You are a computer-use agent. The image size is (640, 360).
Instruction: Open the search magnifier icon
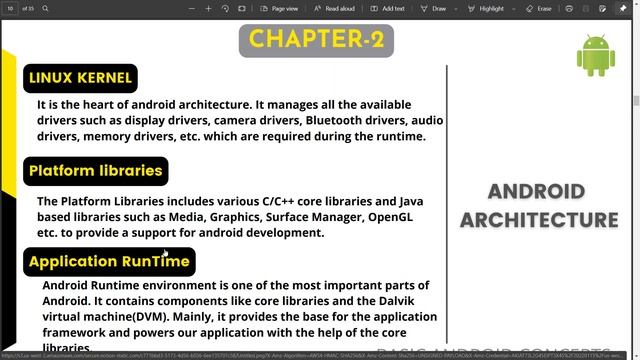tap(45, 8)
